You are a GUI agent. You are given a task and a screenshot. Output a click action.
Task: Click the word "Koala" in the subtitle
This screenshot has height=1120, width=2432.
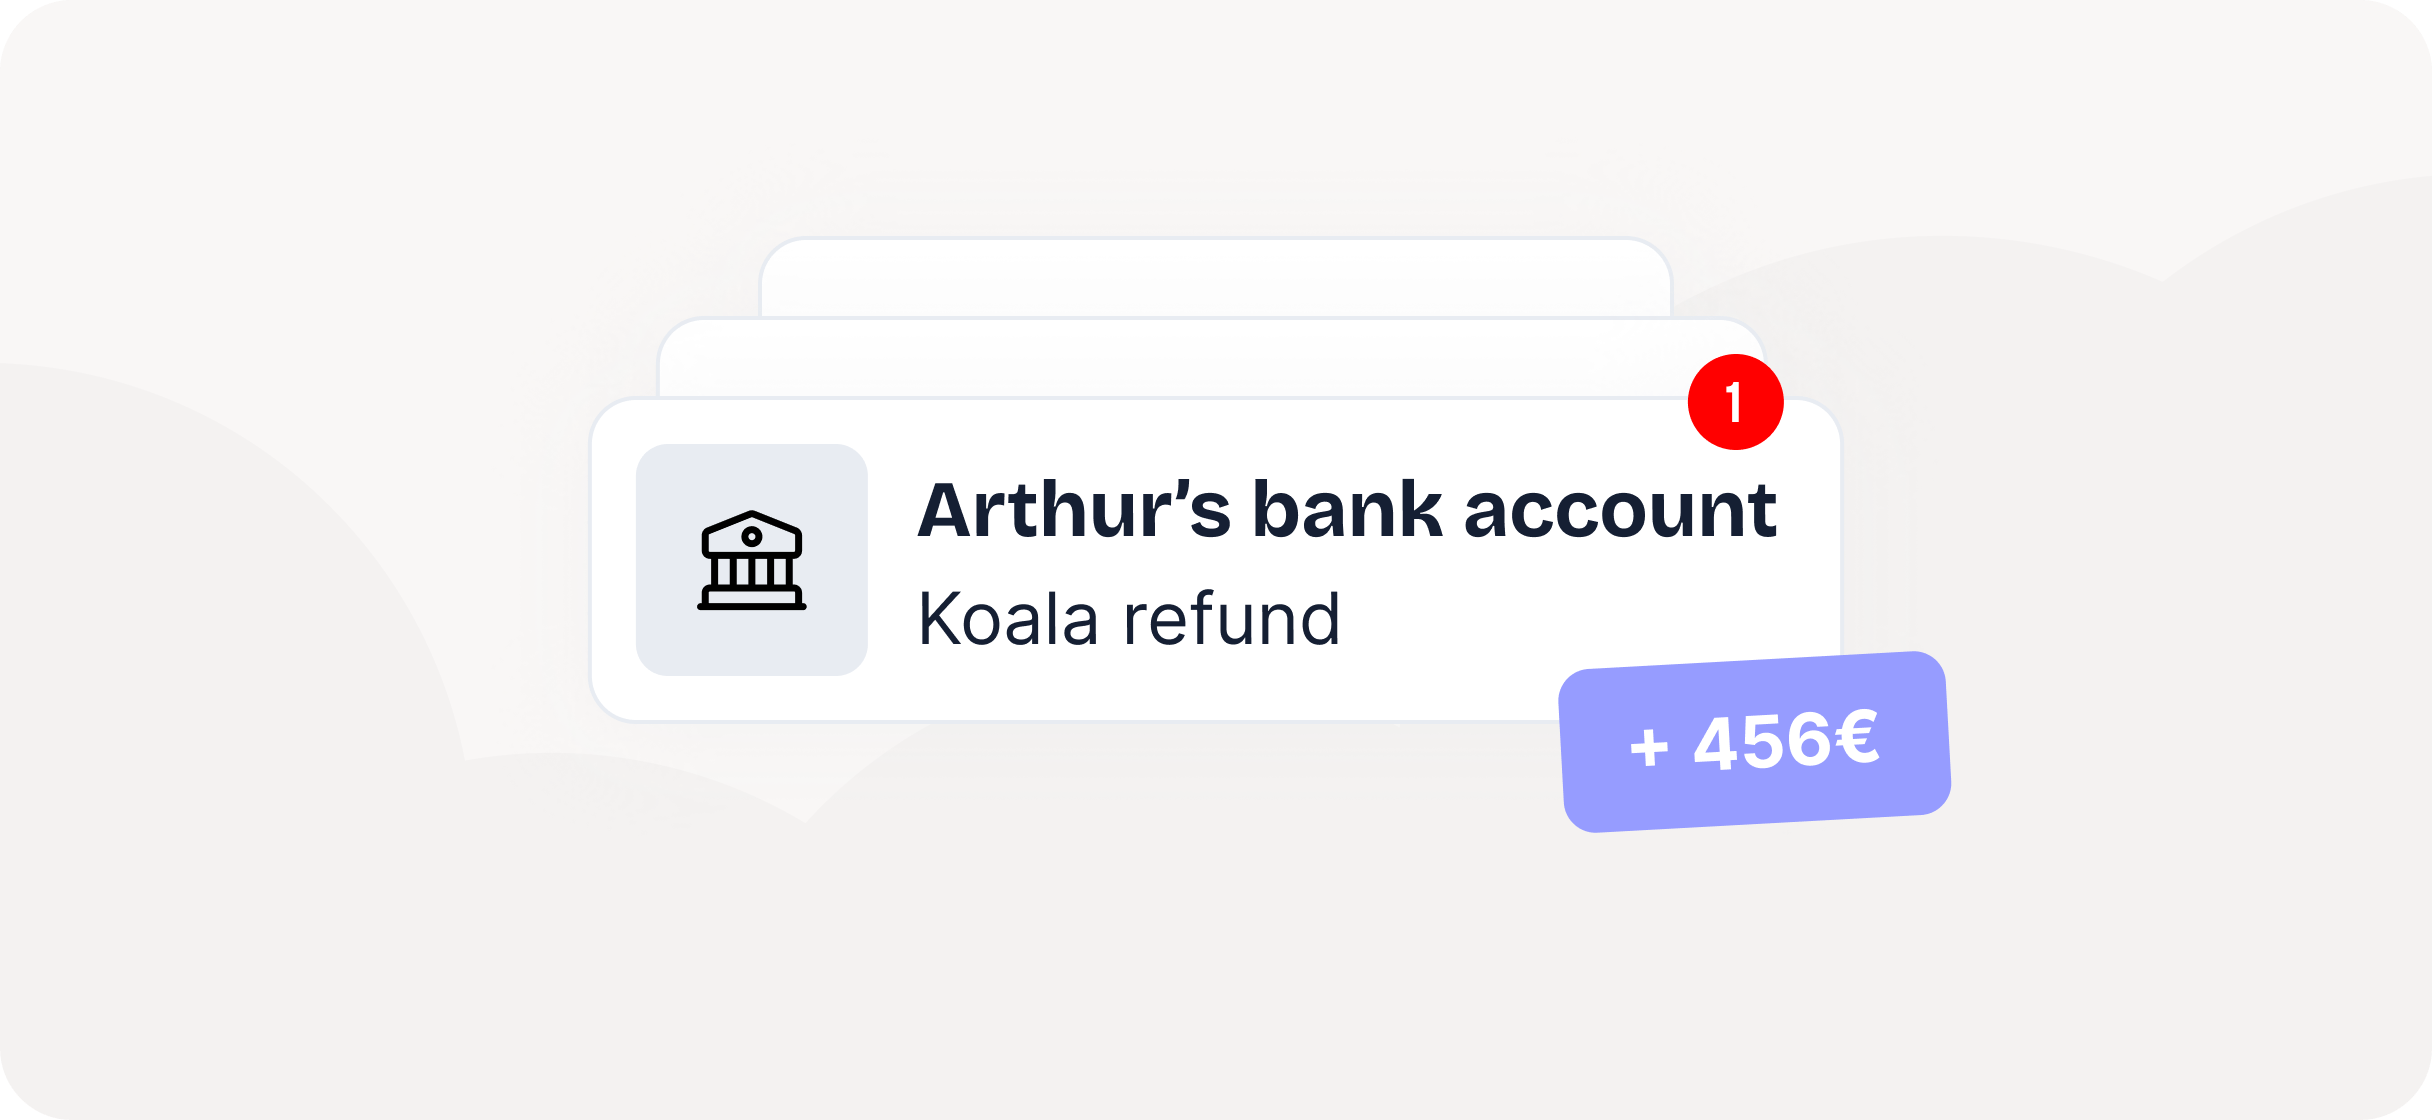click(1008, 619)
